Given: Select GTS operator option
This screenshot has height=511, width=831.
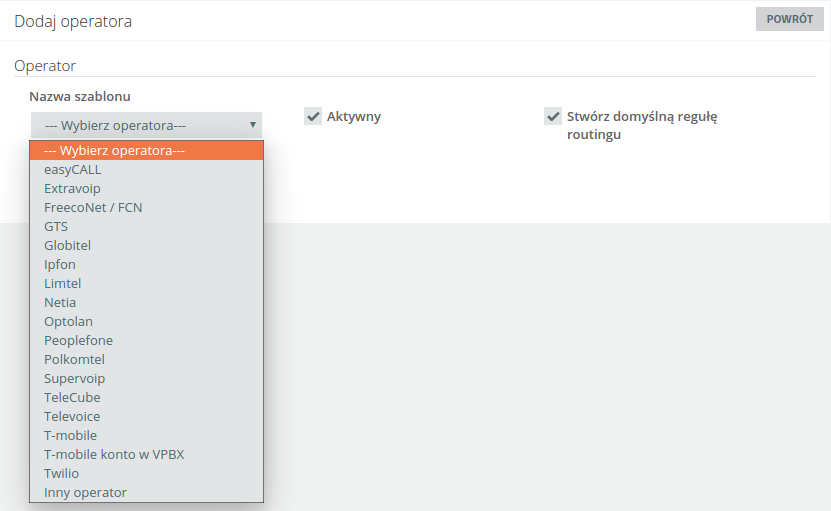Looking at the screenshot, I should (x=146, y=227).
